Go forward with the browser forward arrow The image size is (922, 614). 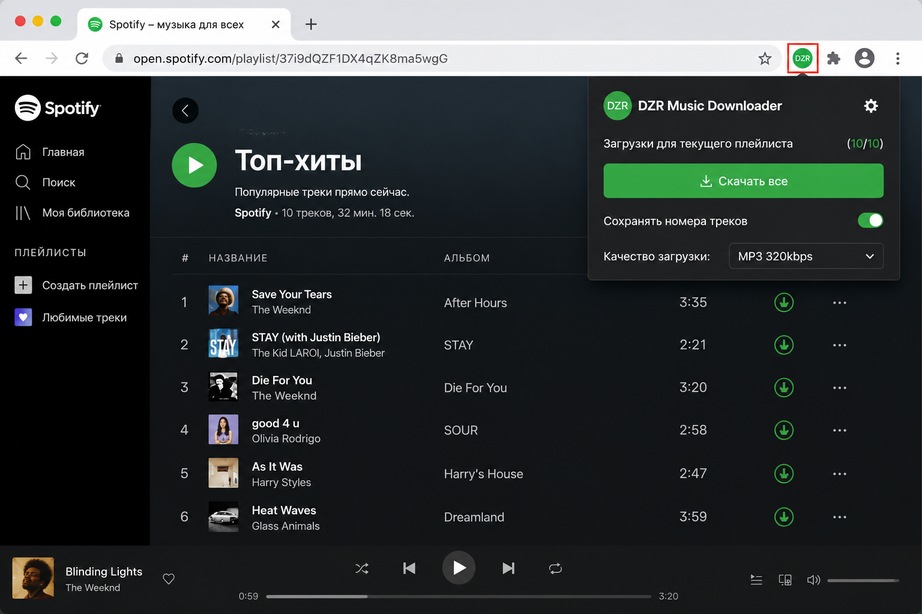(x=52, y=58)
